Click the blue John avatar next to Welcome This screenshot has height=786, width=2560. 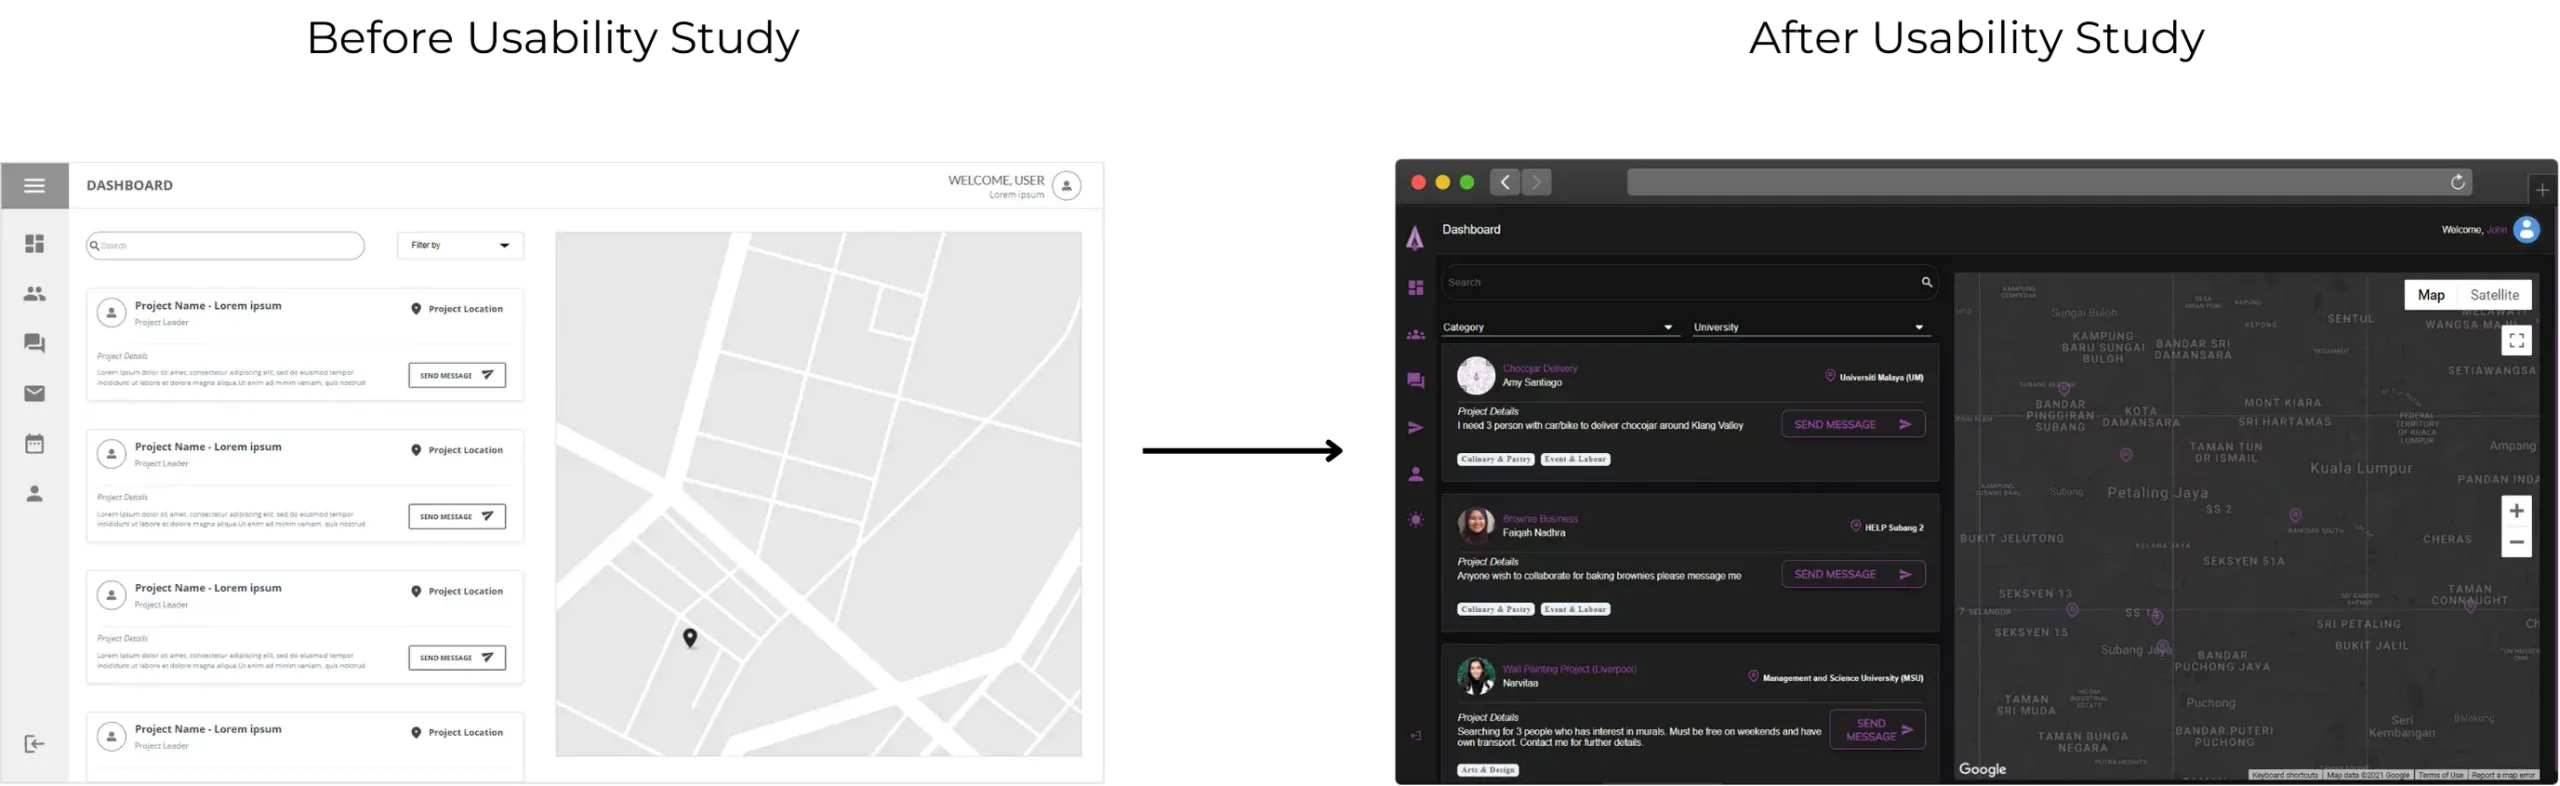coord(2525,230)
